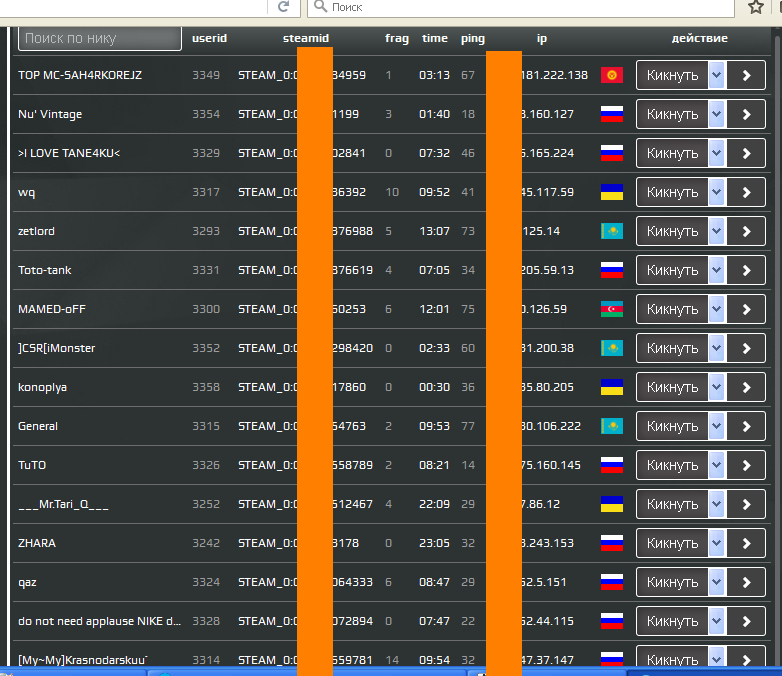Click the frag column header
Viewport: 782px width, 676px height.
397,38
